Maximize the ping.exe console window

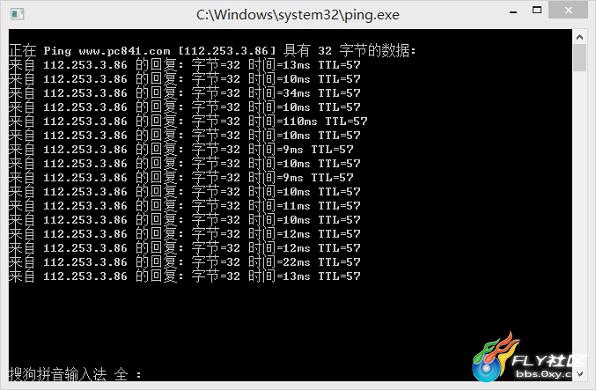[x=537, y=10]
